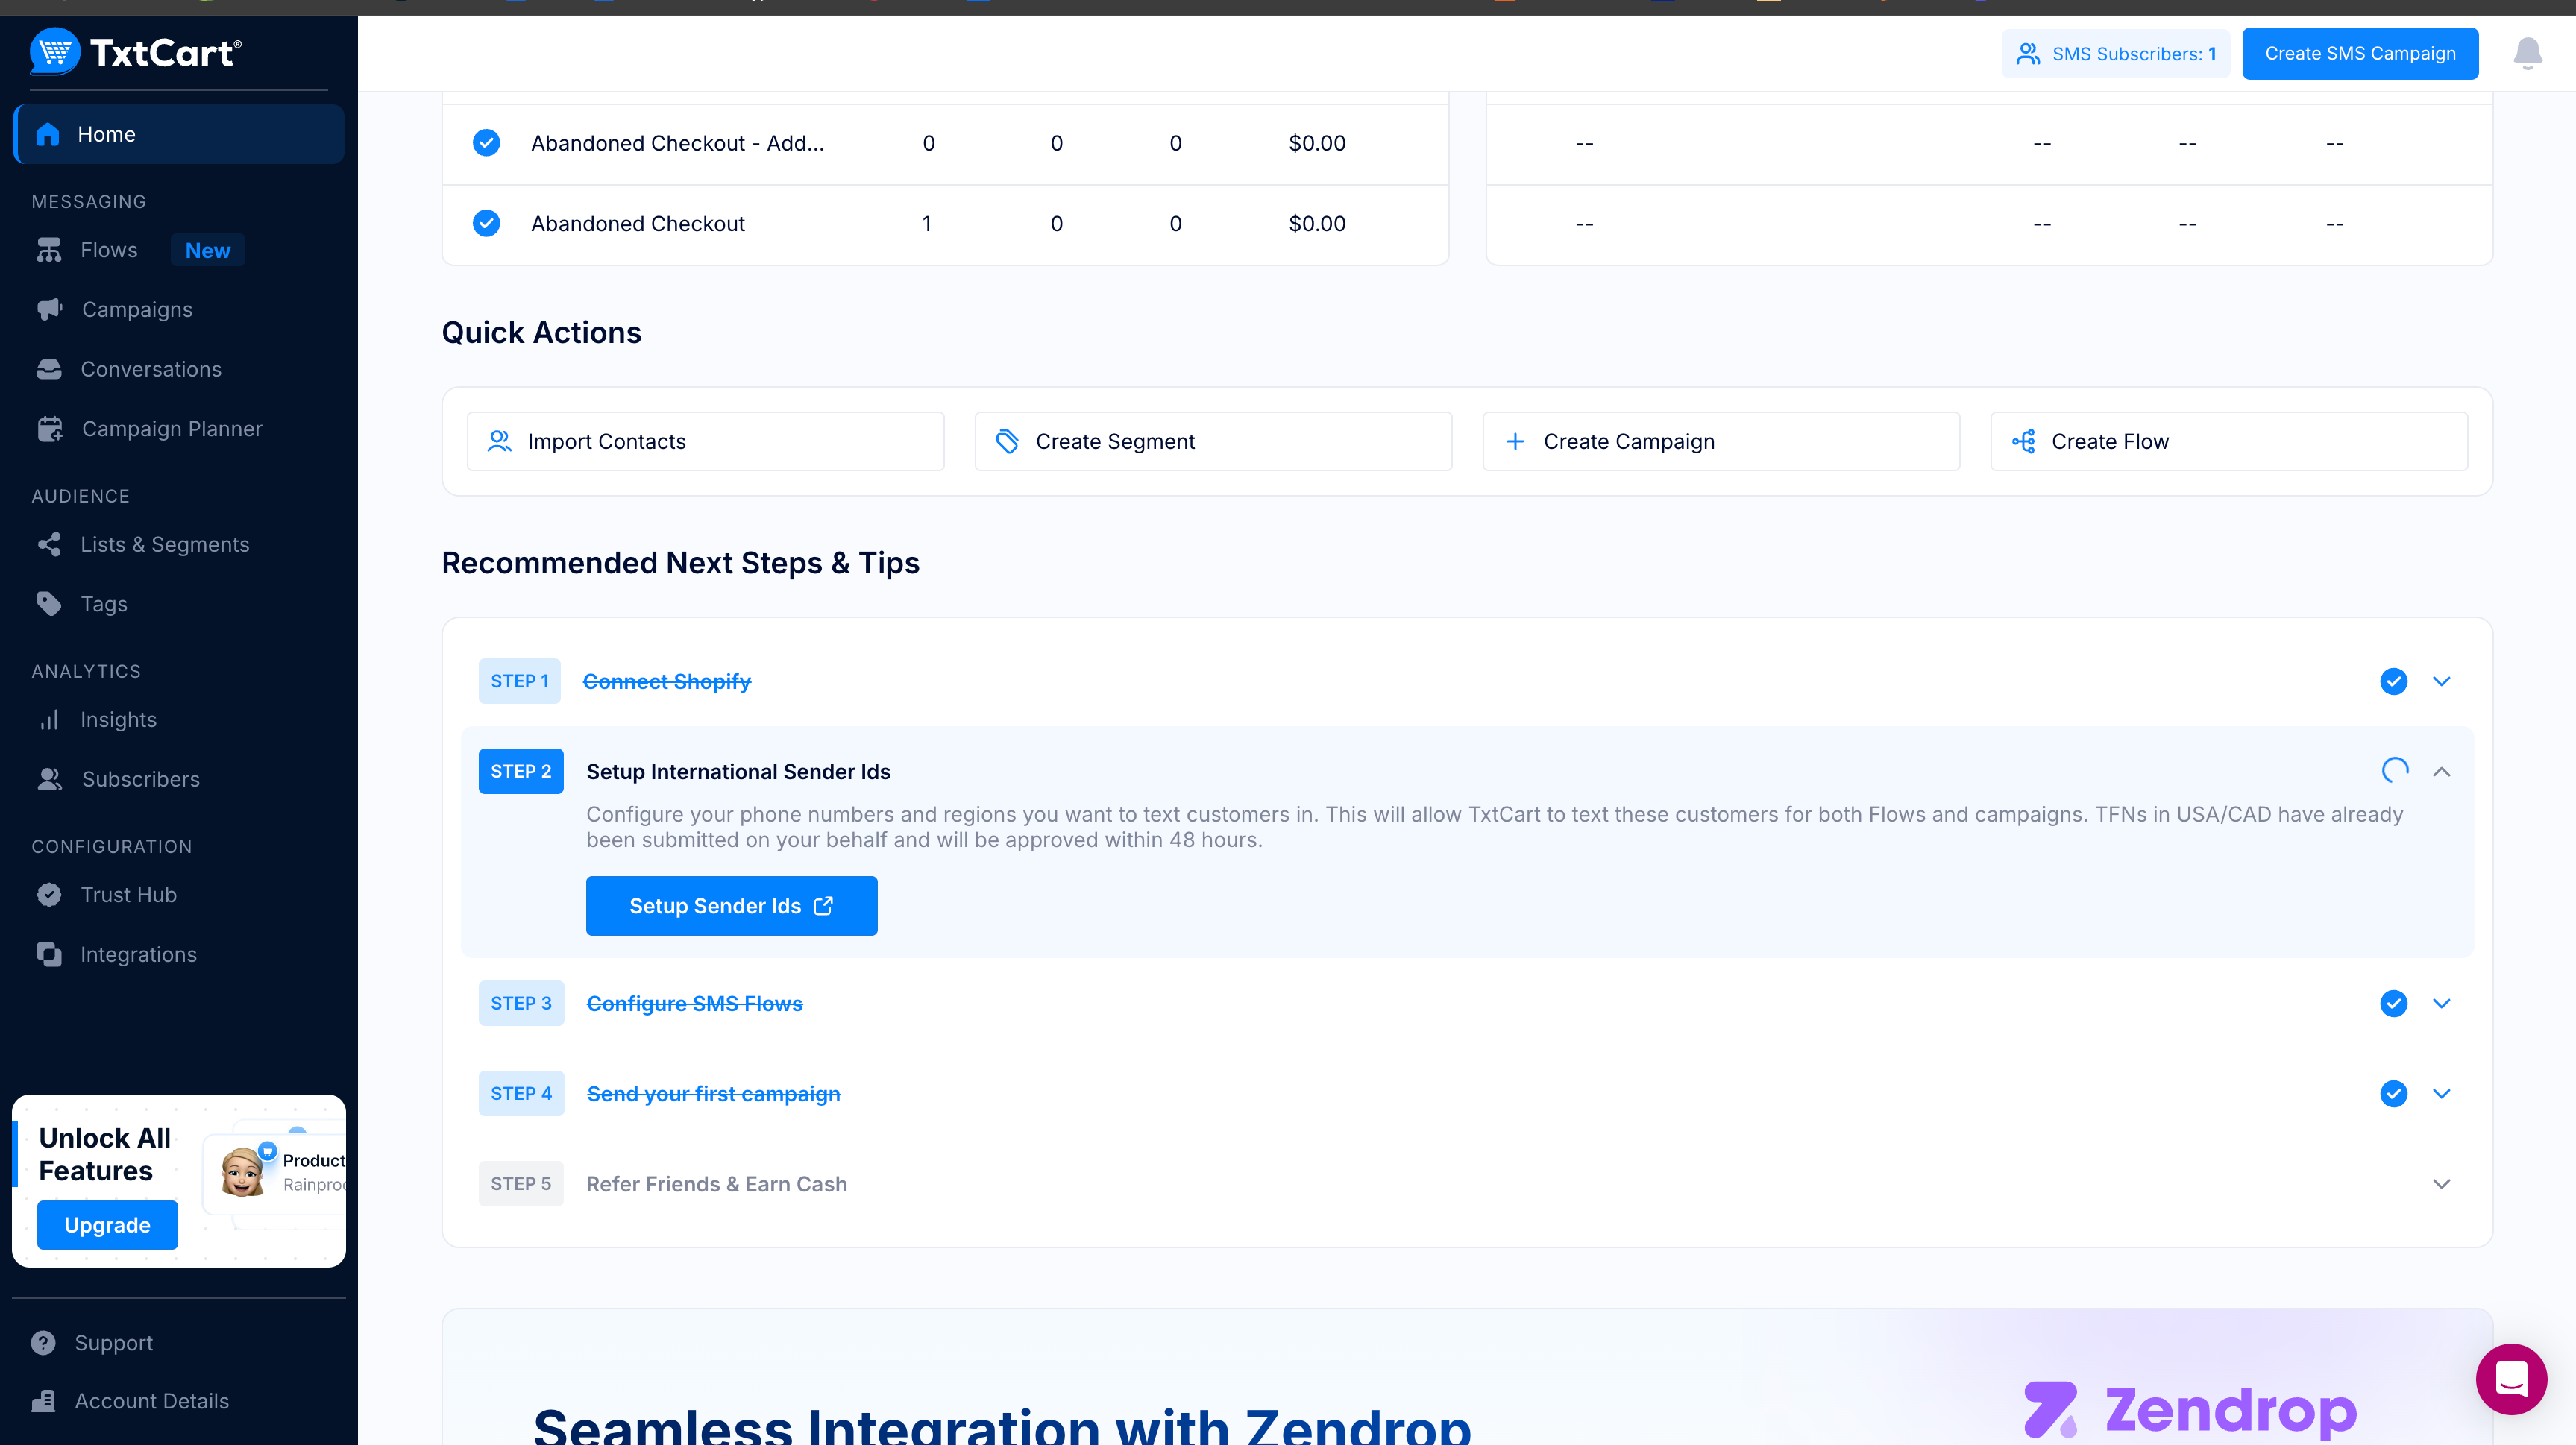2576x1445 pixels.
Task: Click the Subscribers people icon
Action: click(49, 779)
